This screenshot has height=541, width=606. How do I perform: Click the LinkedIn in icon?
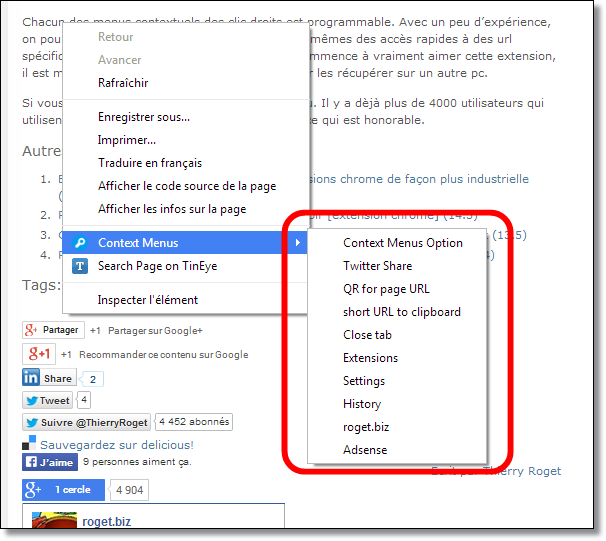point(31,378)
